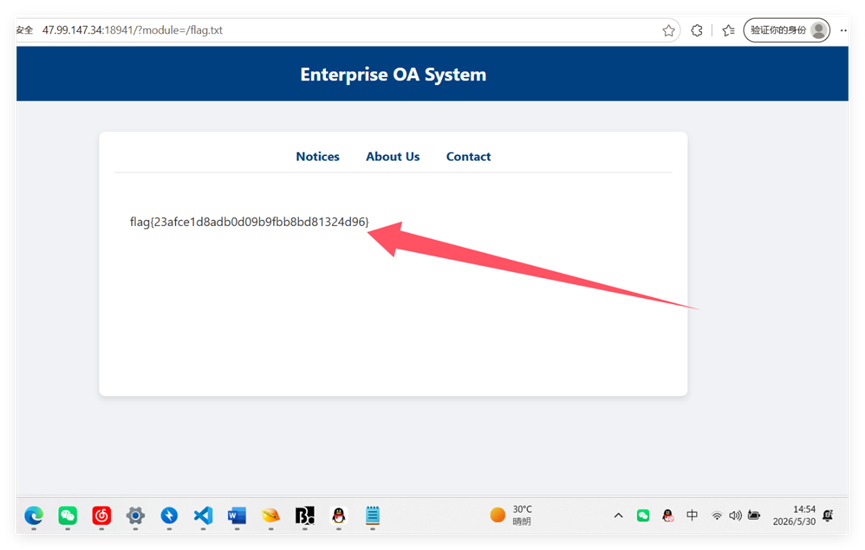
Task: Open Microsoft Word from the taskbar
Action: coord(237,516)
